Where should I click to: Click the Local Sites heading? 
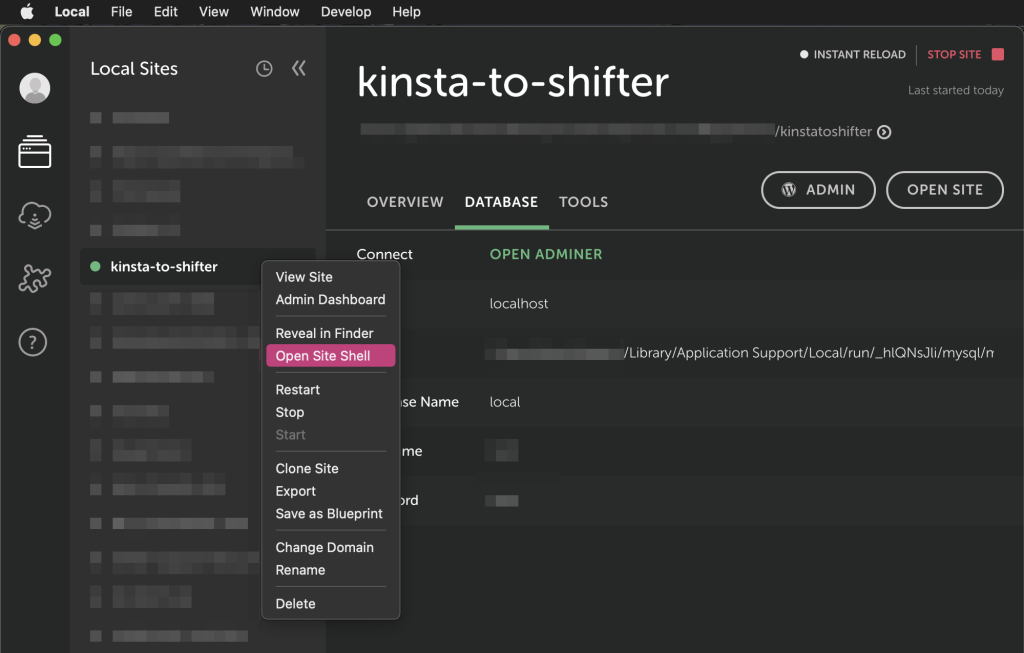[x=134, y=69]
